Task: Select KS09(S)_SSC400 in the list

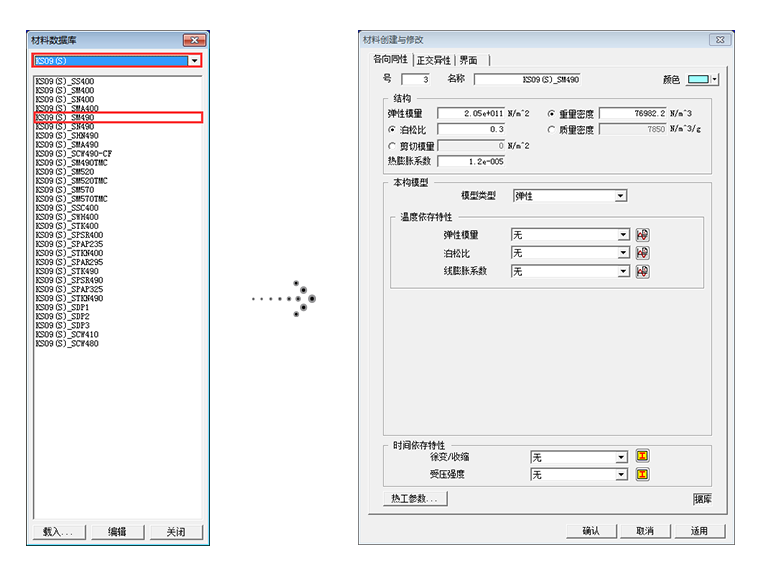Action: [x=67, y=208]
